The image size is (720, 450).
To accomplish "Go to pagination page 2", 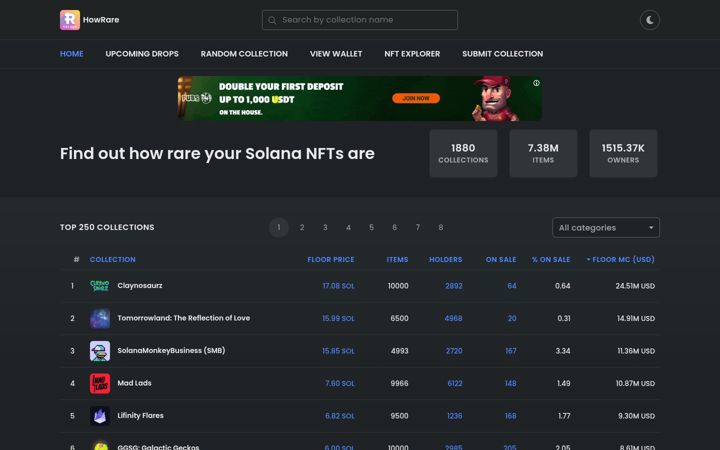I will click(302, 227).
